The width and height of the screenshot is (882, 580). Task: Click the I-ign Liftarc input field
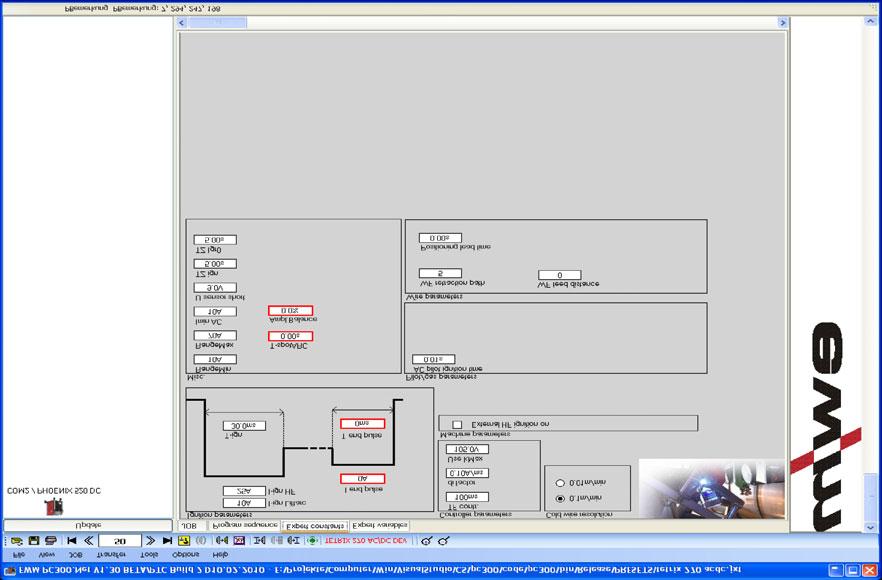(x=244, y=503)
